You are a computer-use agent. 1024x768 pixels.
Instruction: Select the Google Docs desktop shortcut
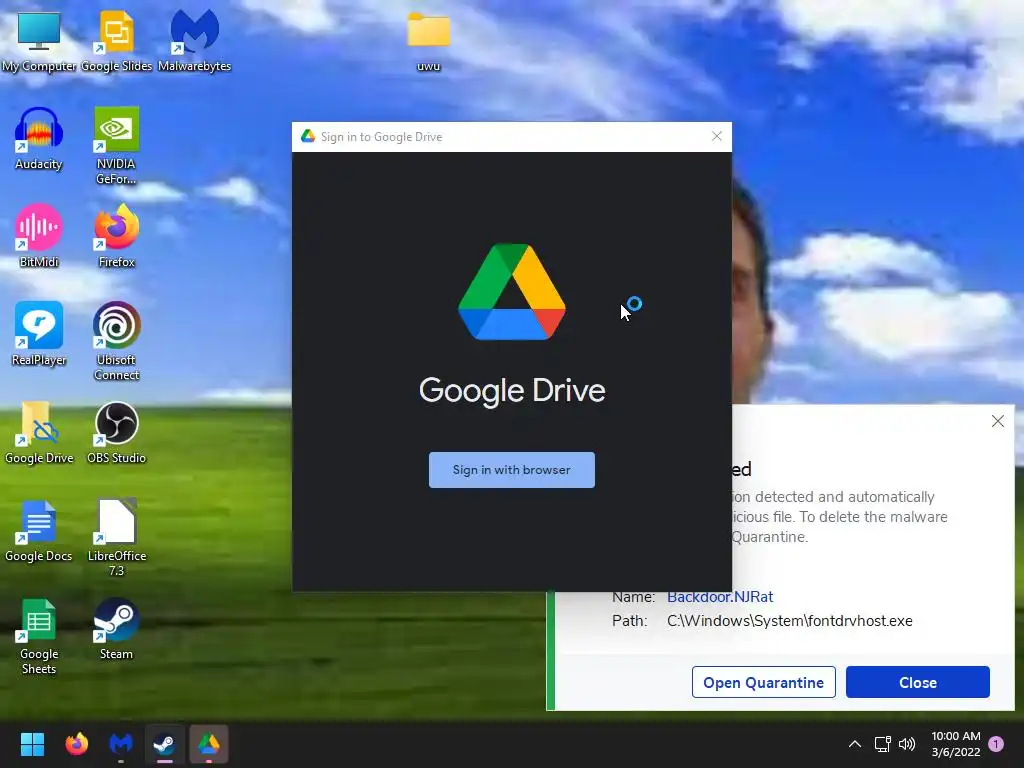[x=39, y=530]
